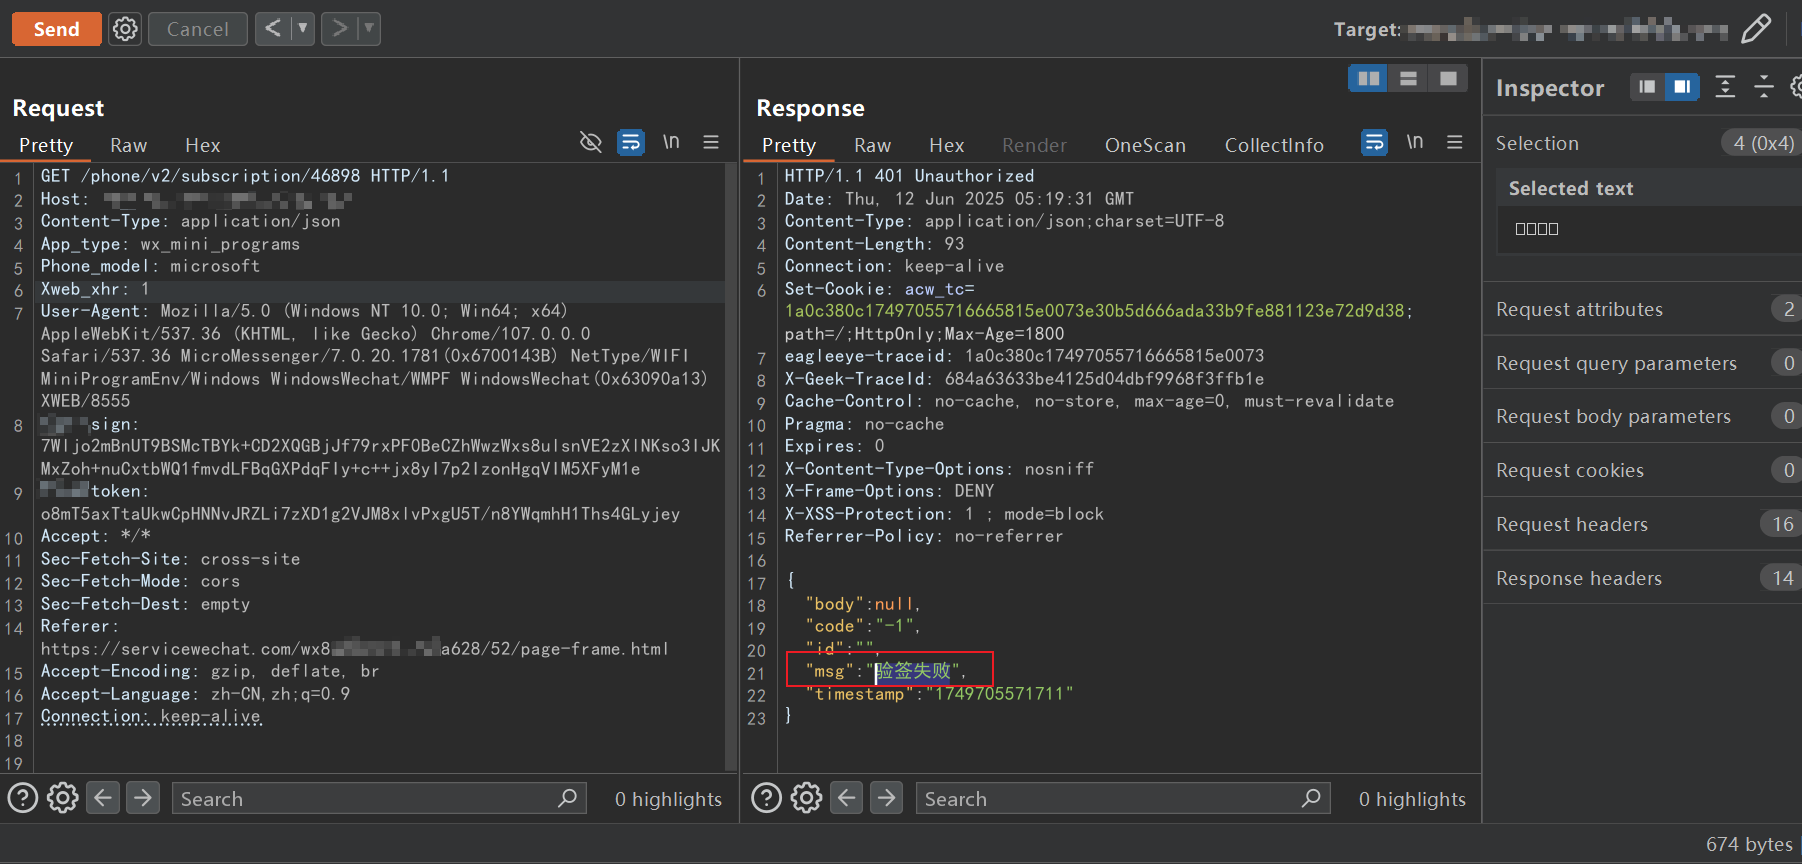Click the Content-Length: 93 response header
This screenshot has height=864, width=1802.
coord(874,244)
